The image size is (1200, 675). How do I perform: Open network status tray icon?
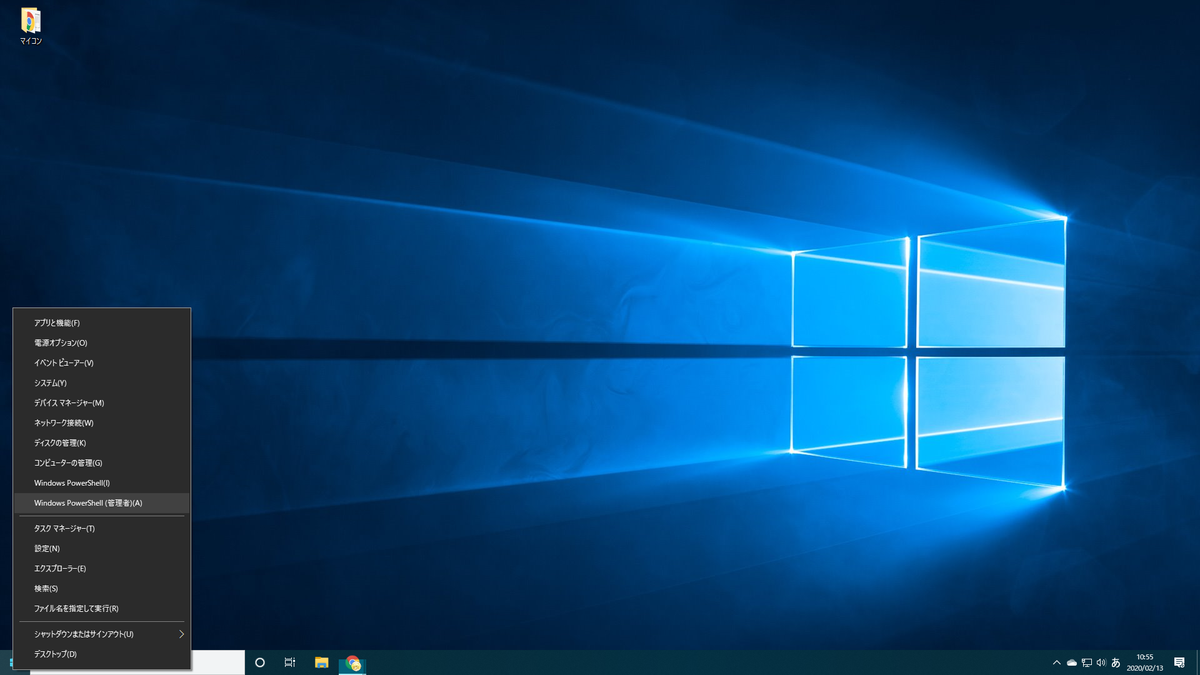click(x=1087, y=662)
